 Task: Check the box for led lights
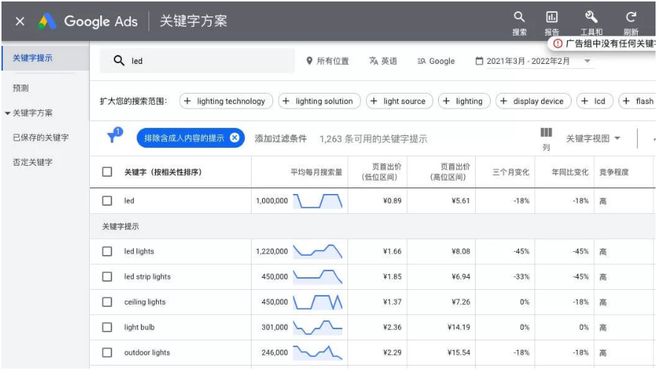pyautogui.click(x=107, y=251)
